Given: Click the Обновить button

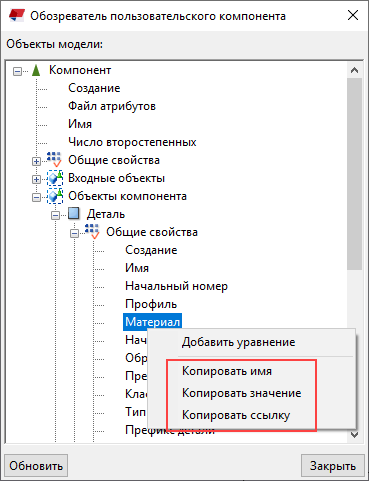Looking at the screenshot, I should (x=36, y=466).
